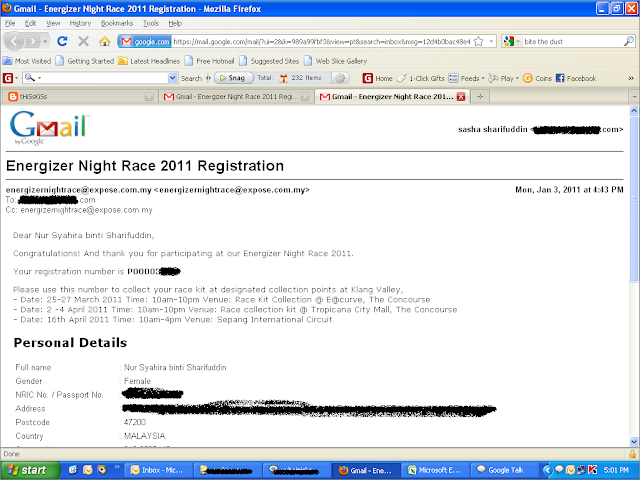Screen dimensions: 640x480
Task: Click the Search button on the toolbar
Action: (x=191, y=78)
